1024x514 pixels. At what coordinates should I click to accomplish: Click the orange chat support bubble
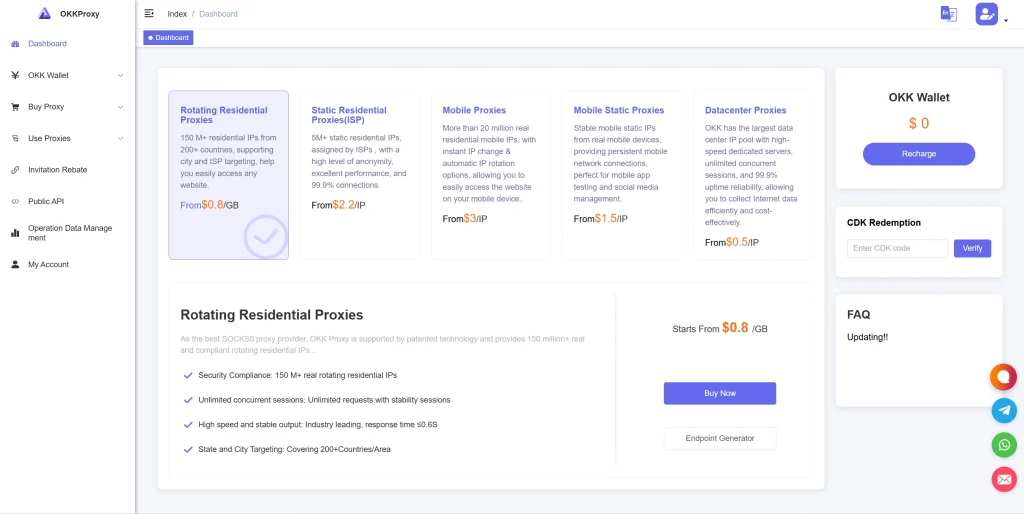(x=1004, y=376)
